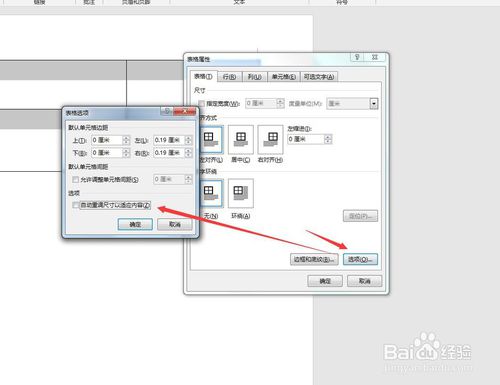The height and width of the screenshot is (385, 500).
Task: Click 确定 in the 表格属性 dialog
Action: tap(325, 281)
